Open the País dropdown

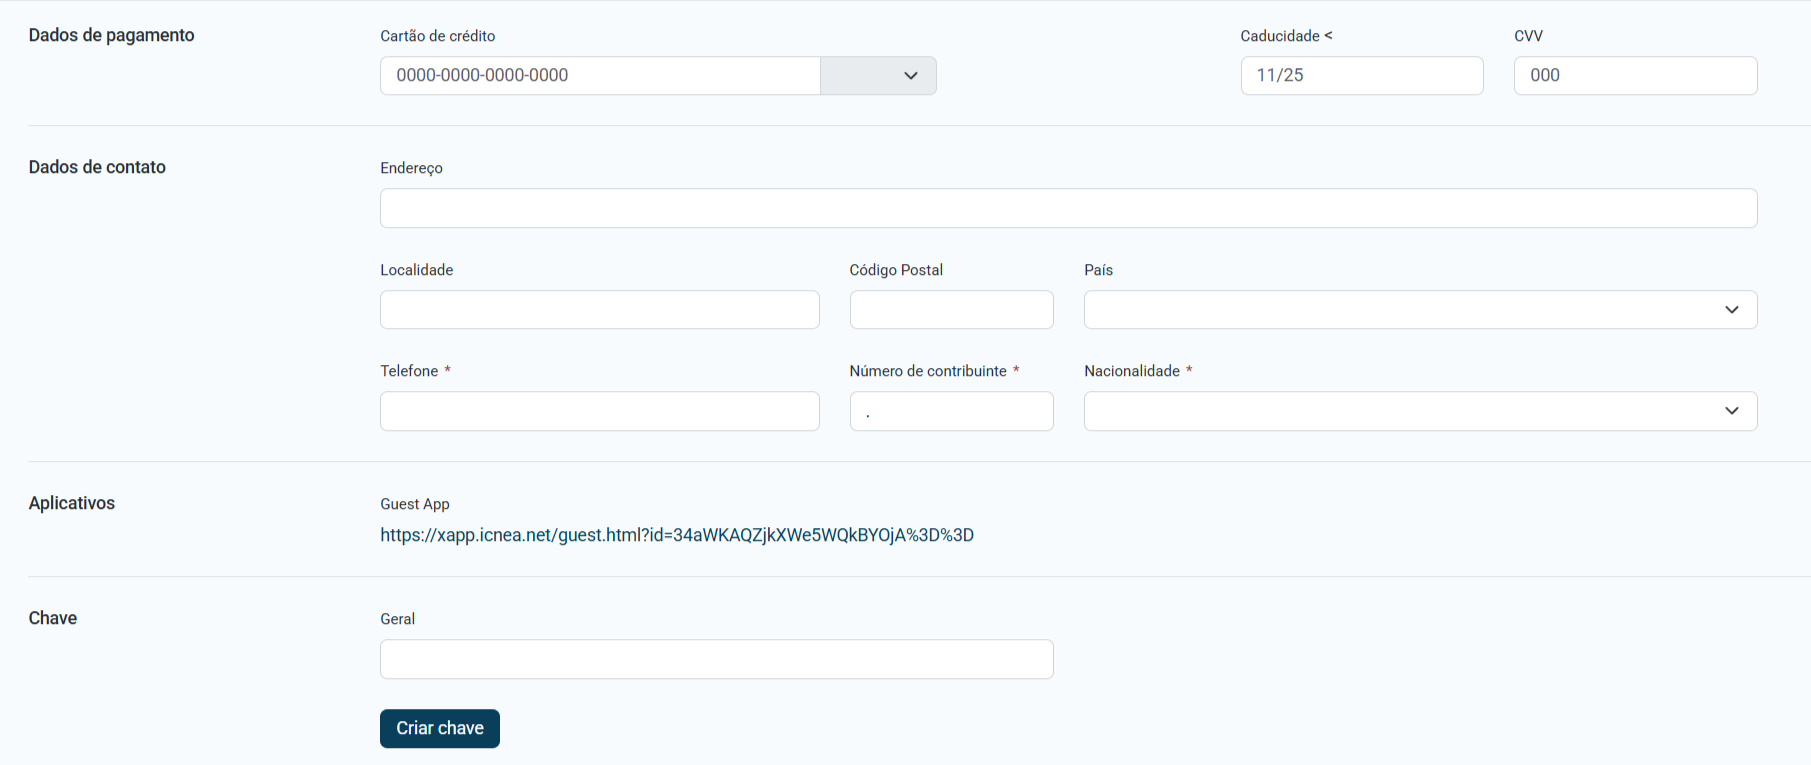click(x=1420, y=310)
